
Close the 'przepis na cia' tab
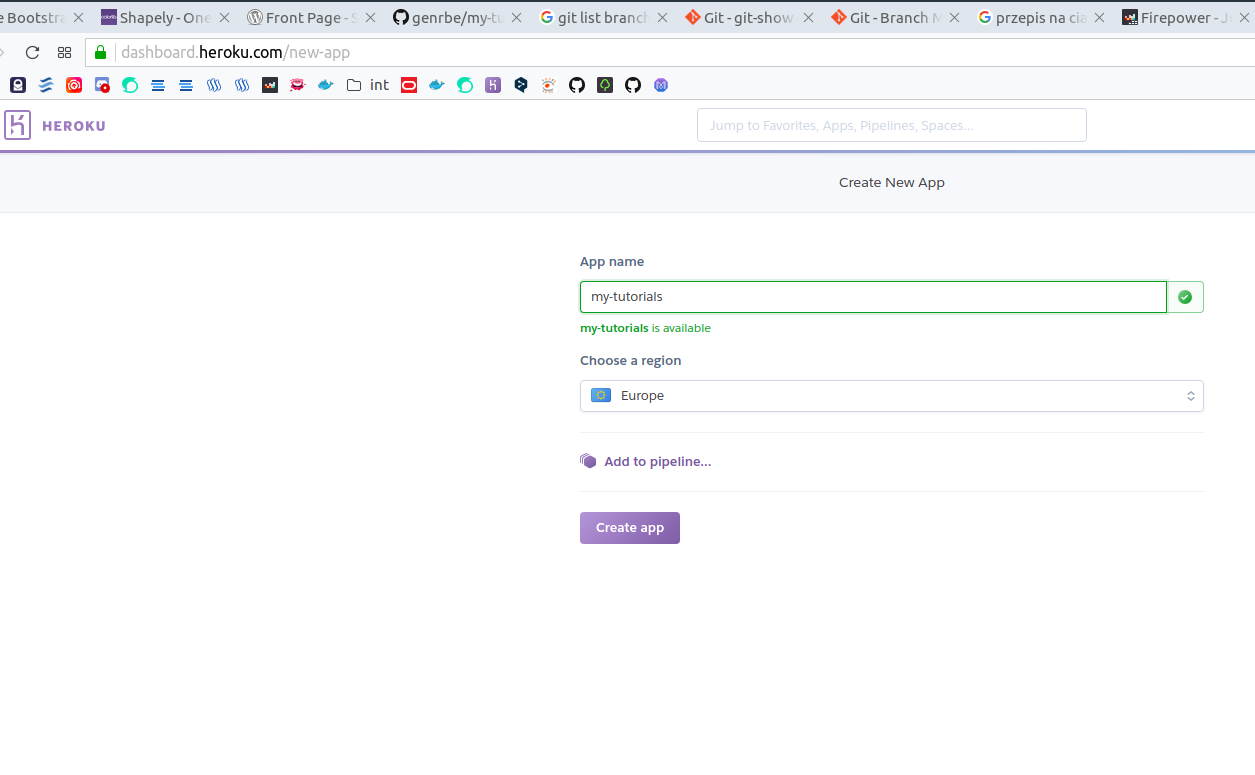point(1100,18)
